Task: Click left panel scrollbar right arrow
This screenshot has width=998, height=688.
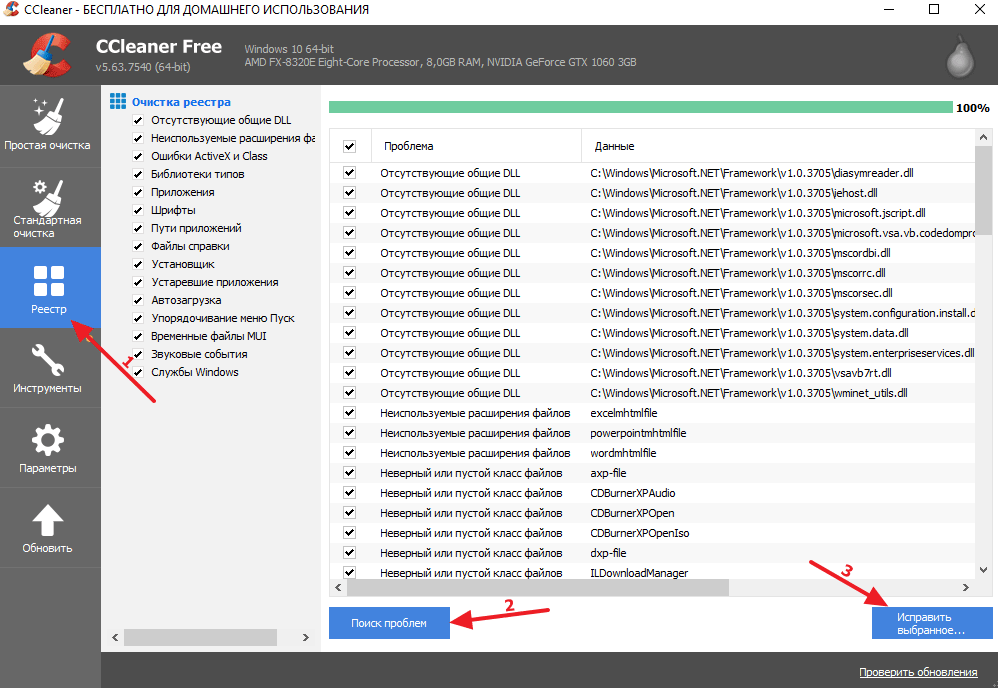Action: 306,637
